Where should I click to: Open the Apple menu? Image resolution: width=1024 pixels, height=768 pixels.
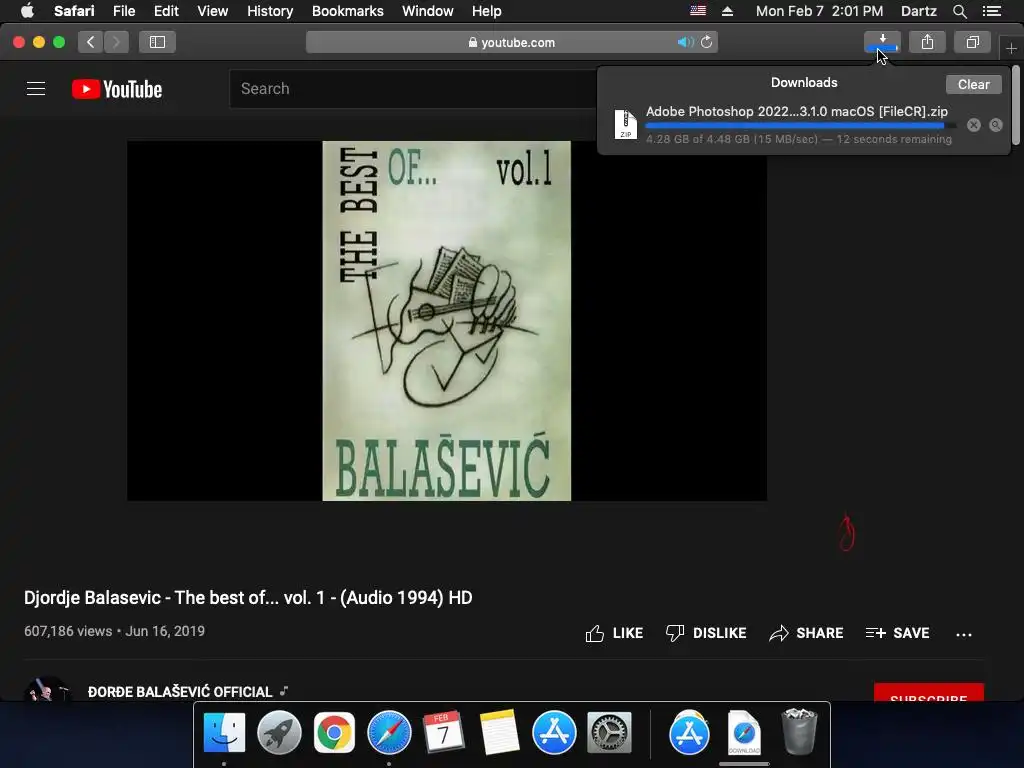coord(27,11)
